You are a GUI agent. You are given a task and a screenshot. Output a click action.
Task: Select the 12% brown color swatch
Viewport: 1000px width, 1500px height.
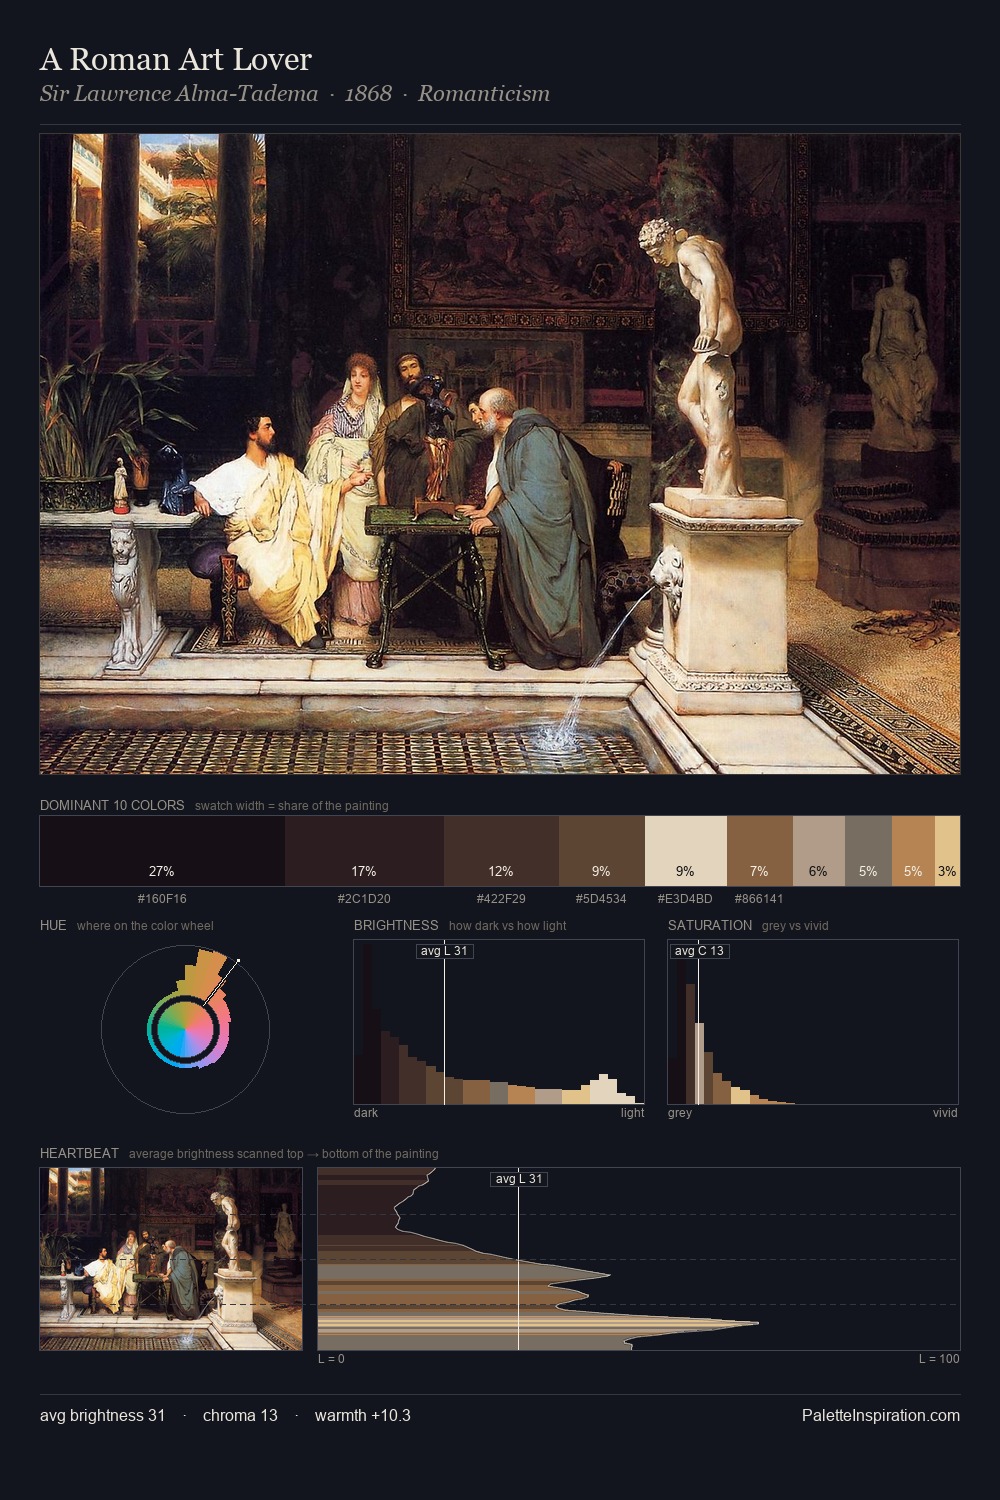(501, 851)
